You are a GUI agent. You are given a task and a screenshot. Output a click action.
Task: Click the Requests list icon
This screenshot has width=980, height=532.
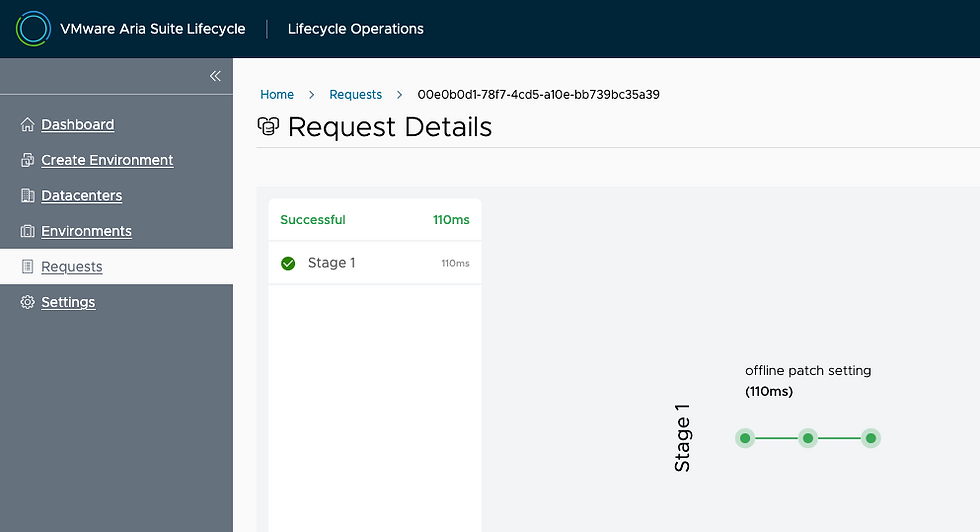point(28,267)
